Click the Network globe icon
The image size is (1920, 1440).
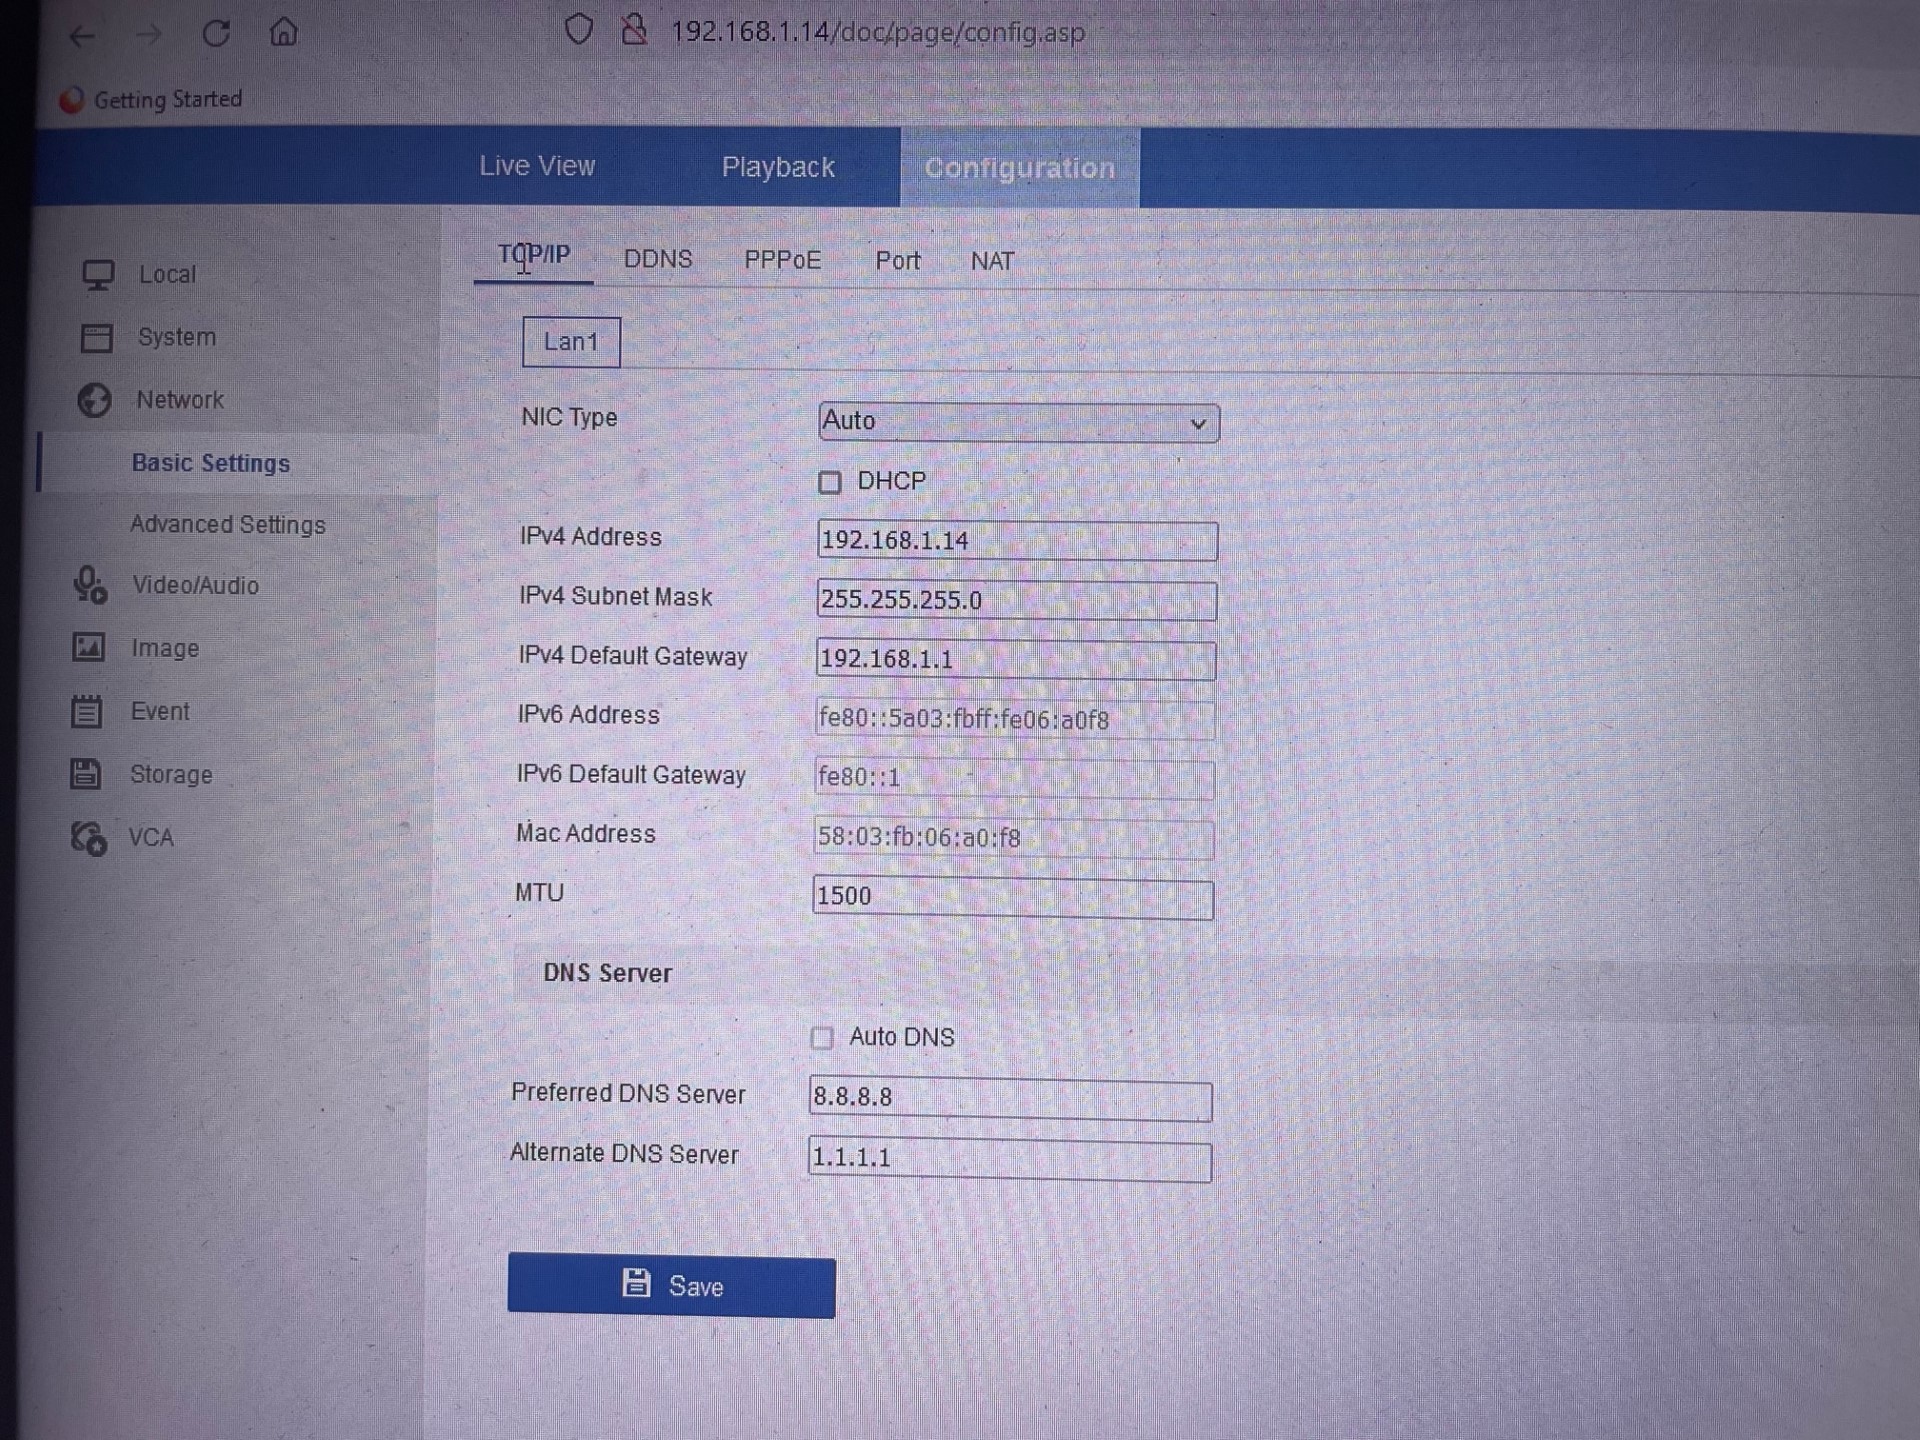coord(94,400)
